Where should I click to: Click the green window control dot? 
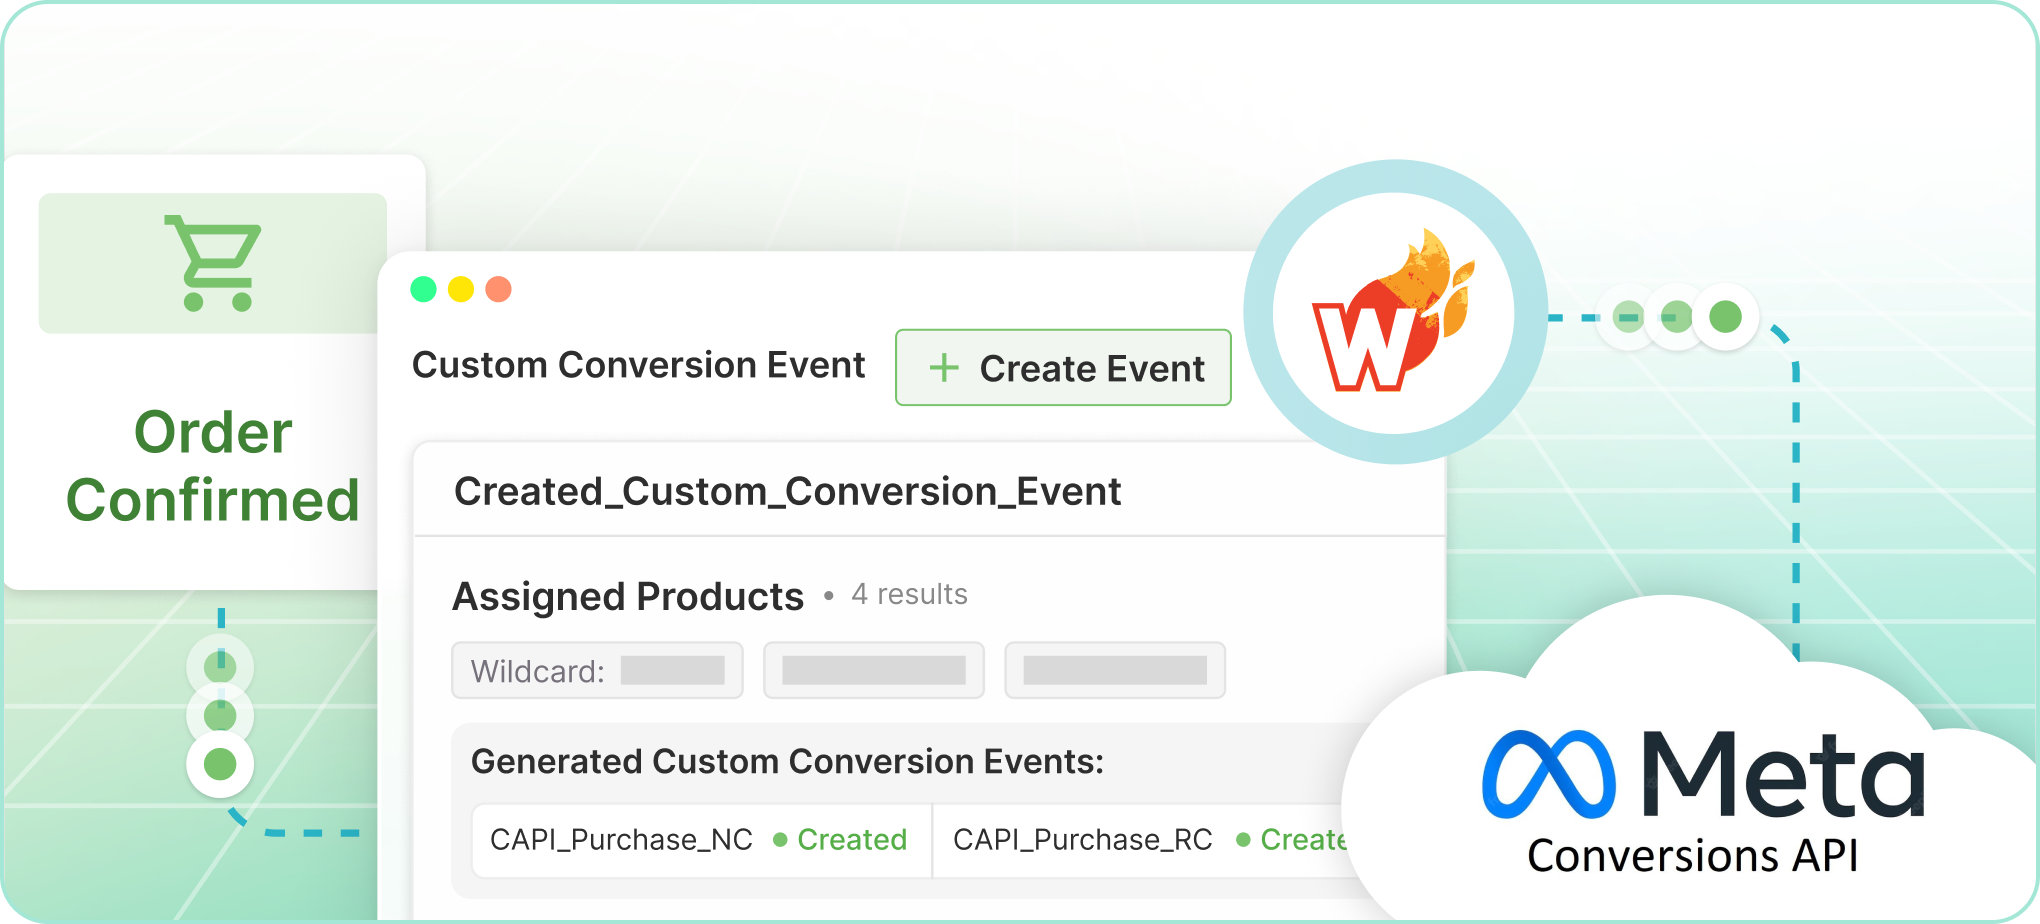pyautogui.click(x=423, y=289)
